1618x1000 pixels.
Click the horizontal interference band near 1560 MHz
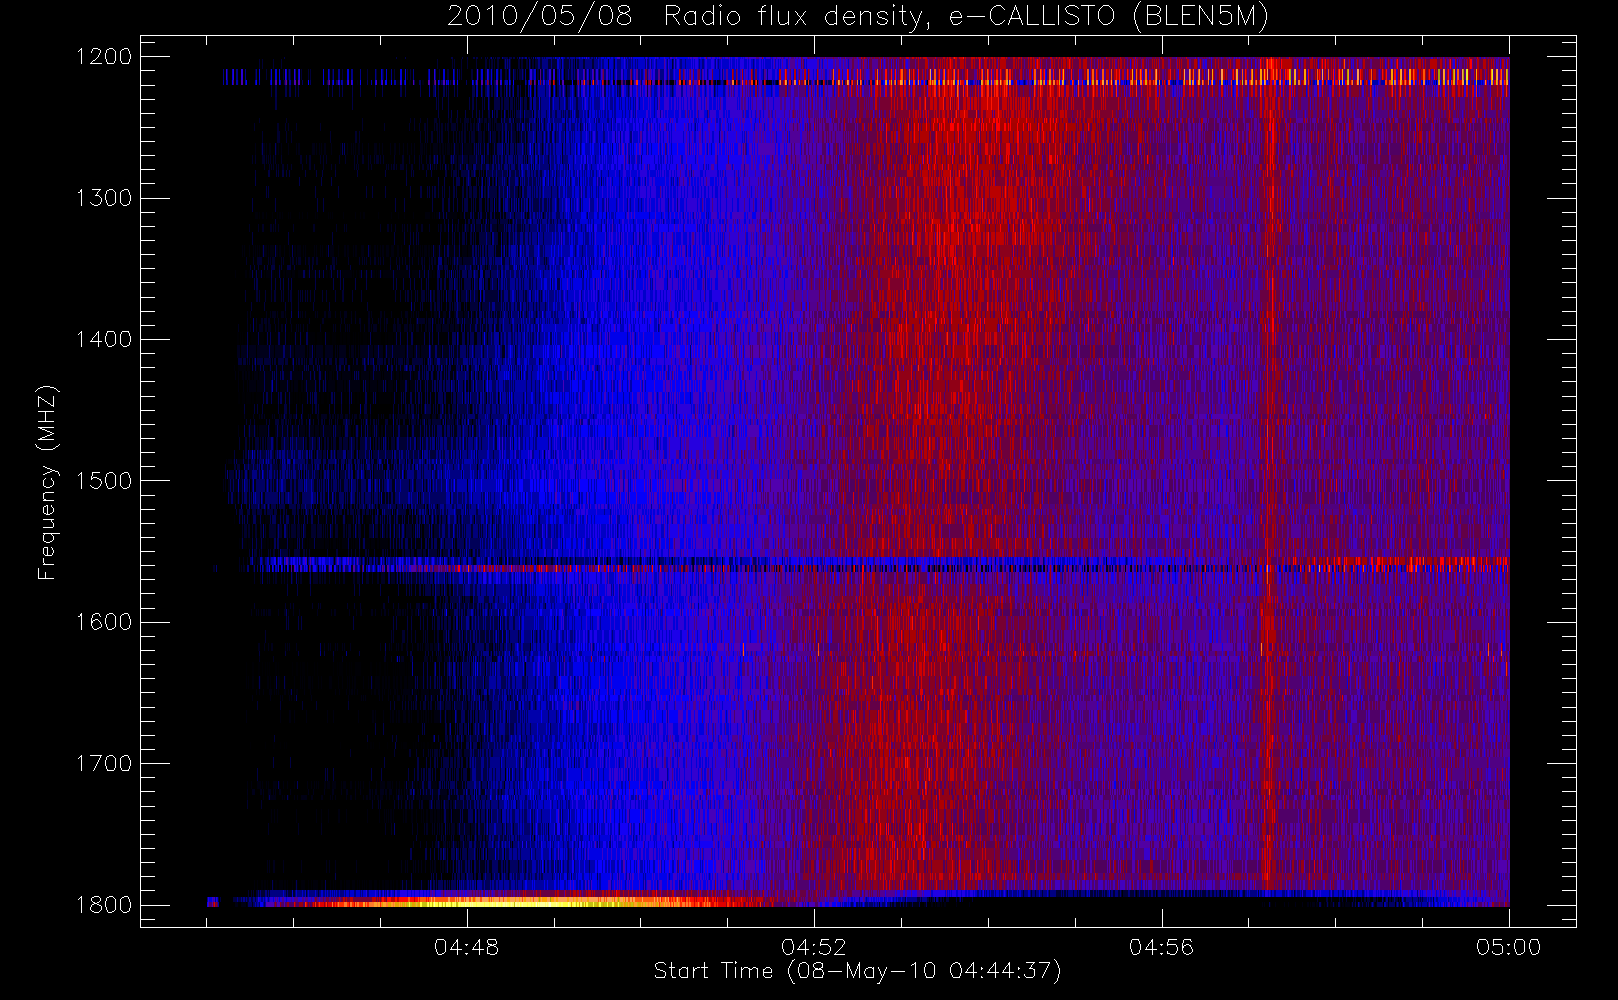[880, 564]
